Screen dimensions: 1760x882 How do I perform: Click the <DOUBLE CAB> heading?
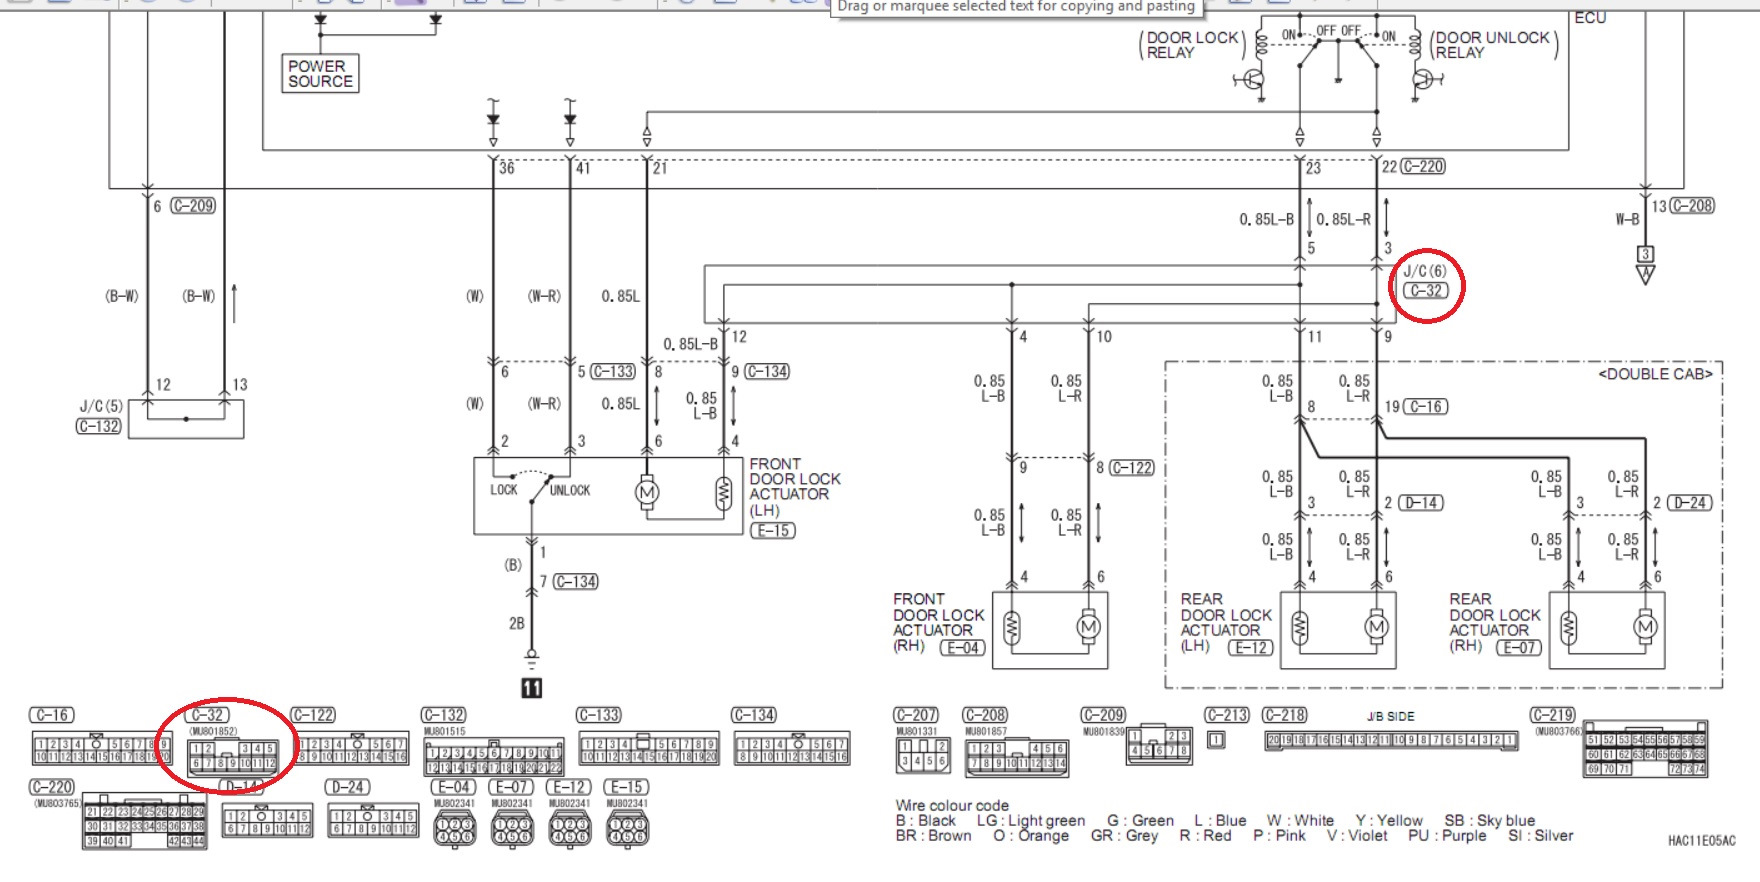[1655, 374]
